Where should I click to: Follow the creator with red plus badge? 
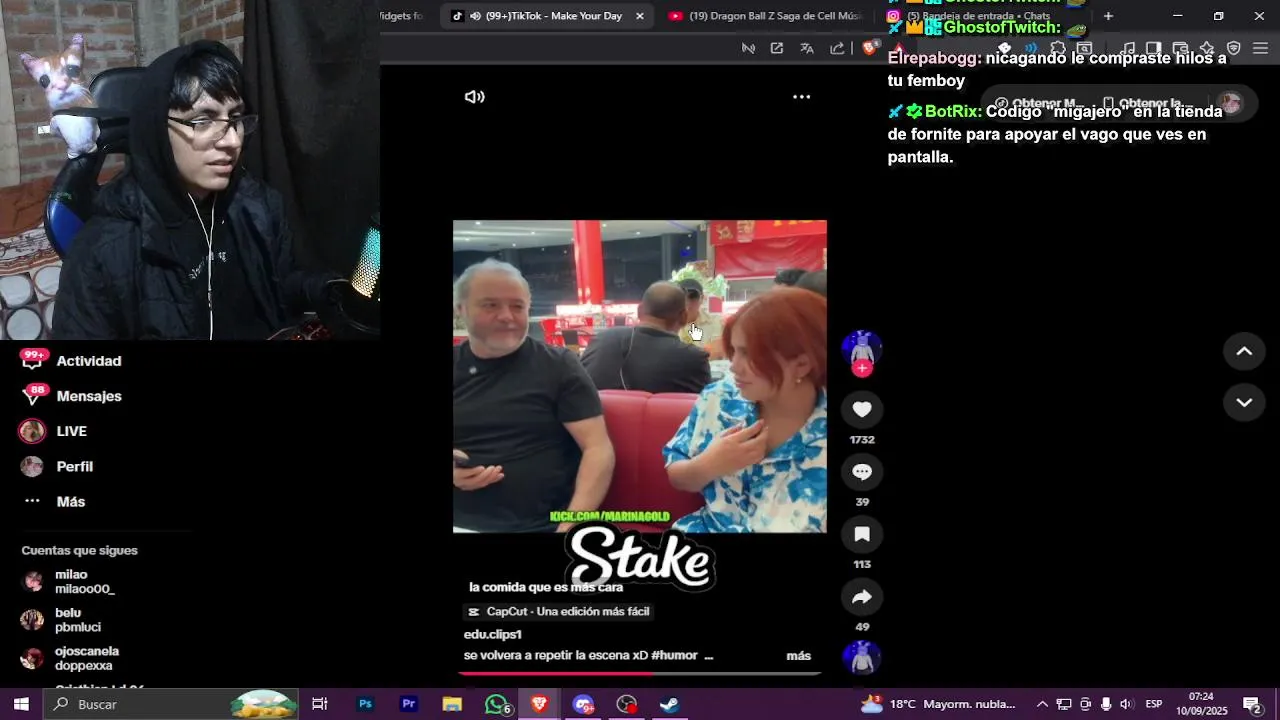click(862, 369)
